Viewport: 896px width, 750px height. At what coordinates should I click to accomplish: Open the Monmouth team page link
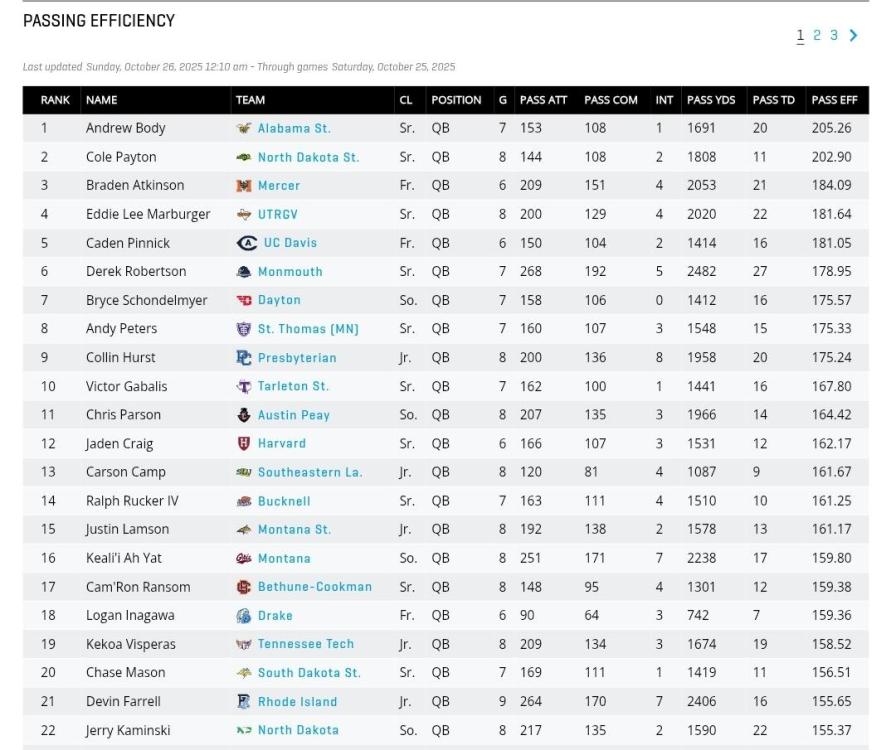coord(290,272)
